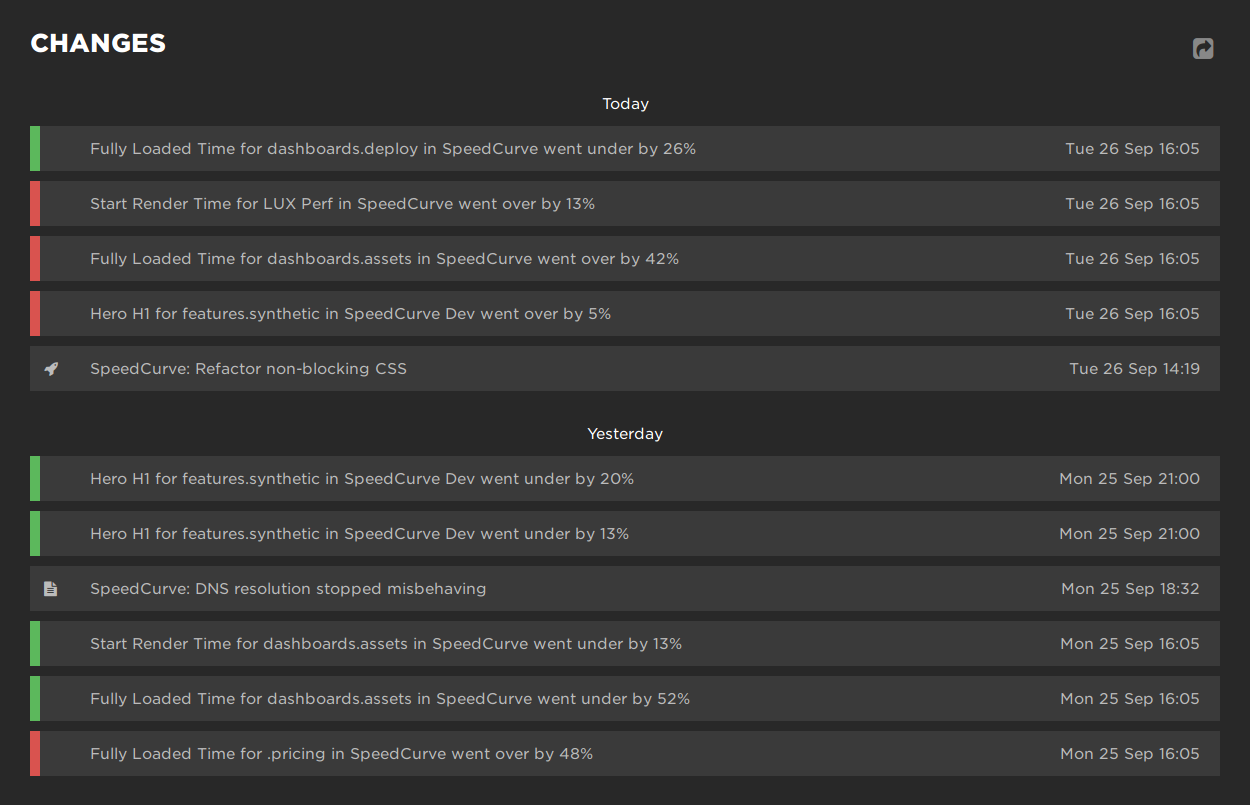Image resolution: width=1250 pixels, height=805 pixels.
Task: Click the Yesterday section heading
Action: (x=625, y=433)
